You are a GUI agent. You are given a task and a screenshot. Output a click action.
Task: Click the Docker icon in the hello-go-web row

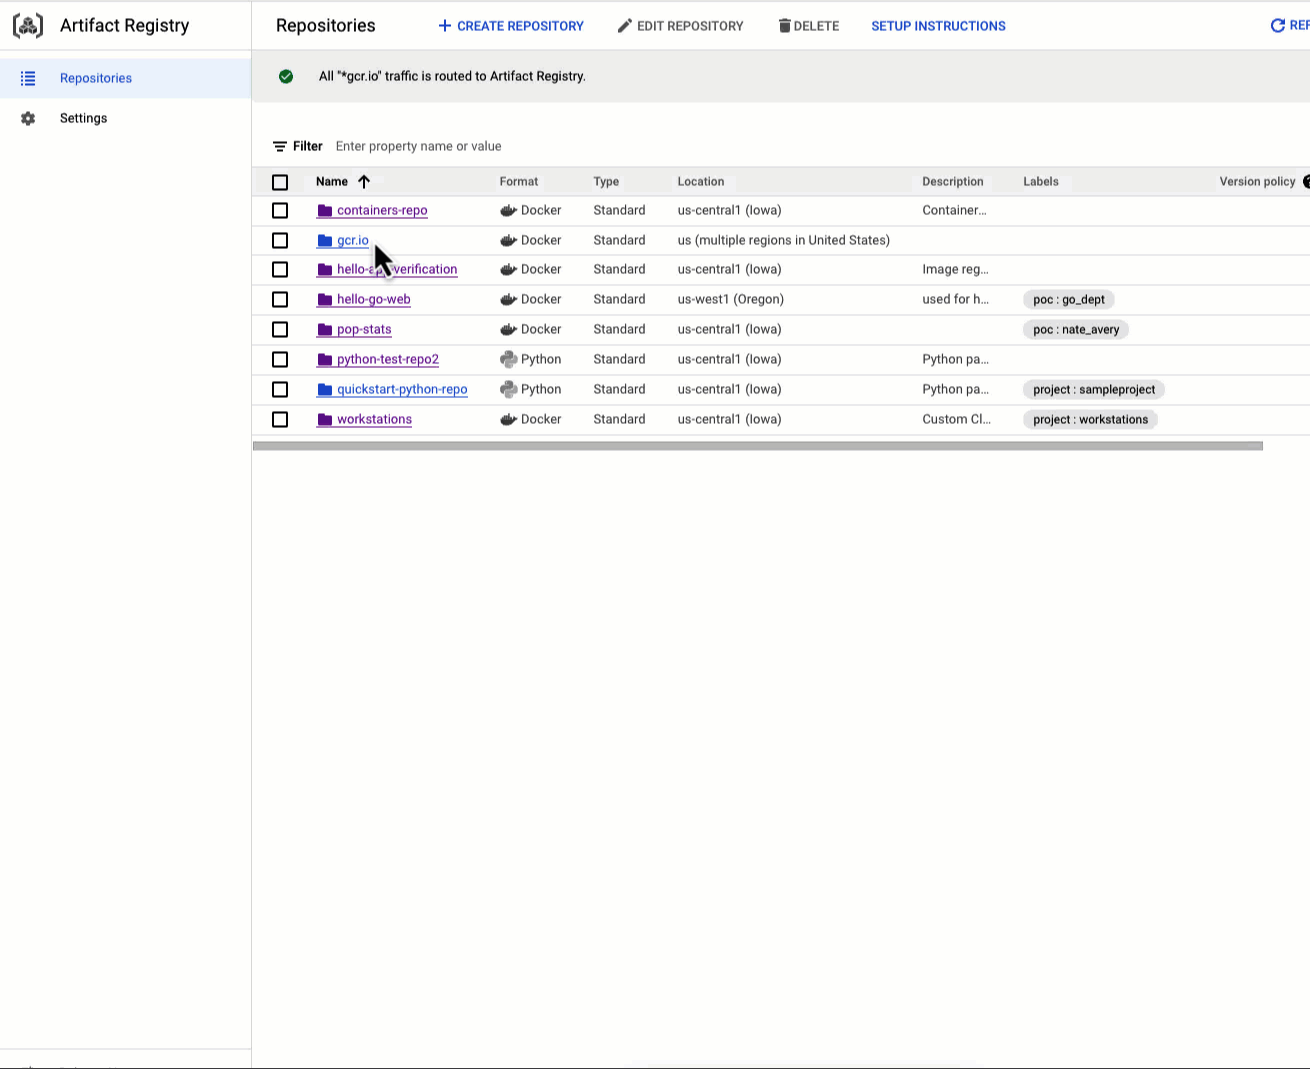point(508,300)
